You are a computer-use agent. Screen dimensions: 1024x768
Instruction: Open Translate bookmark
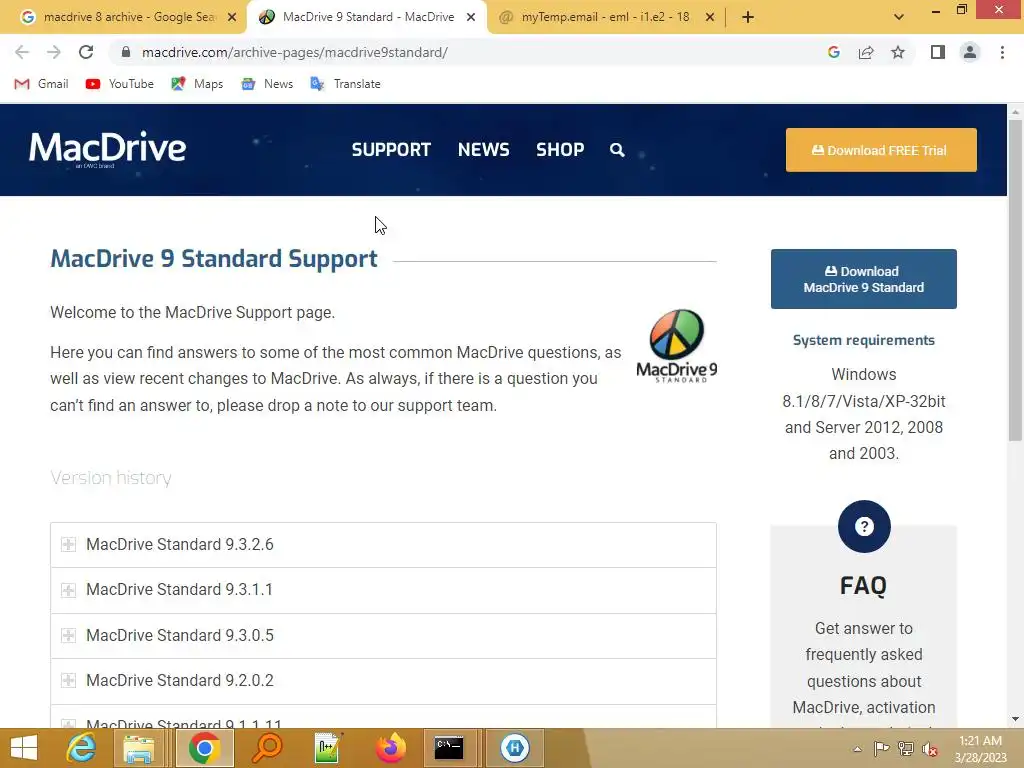[x=345, y=84]
